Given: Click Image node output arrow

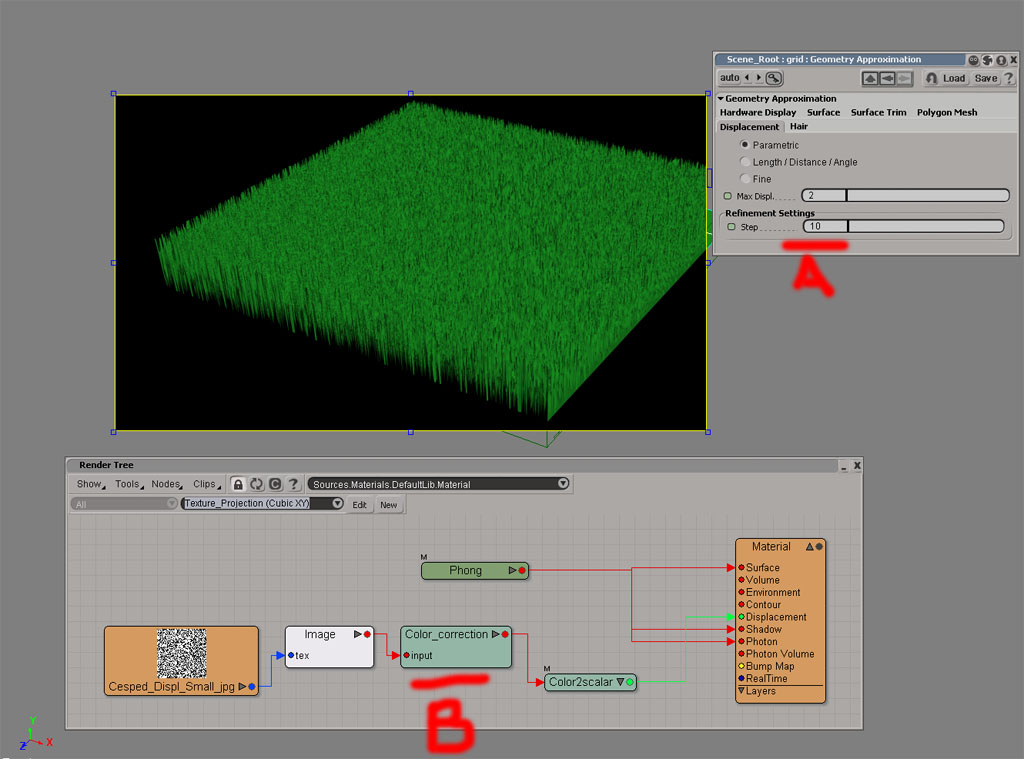Looking at the screenshot, I should [357, 634].
